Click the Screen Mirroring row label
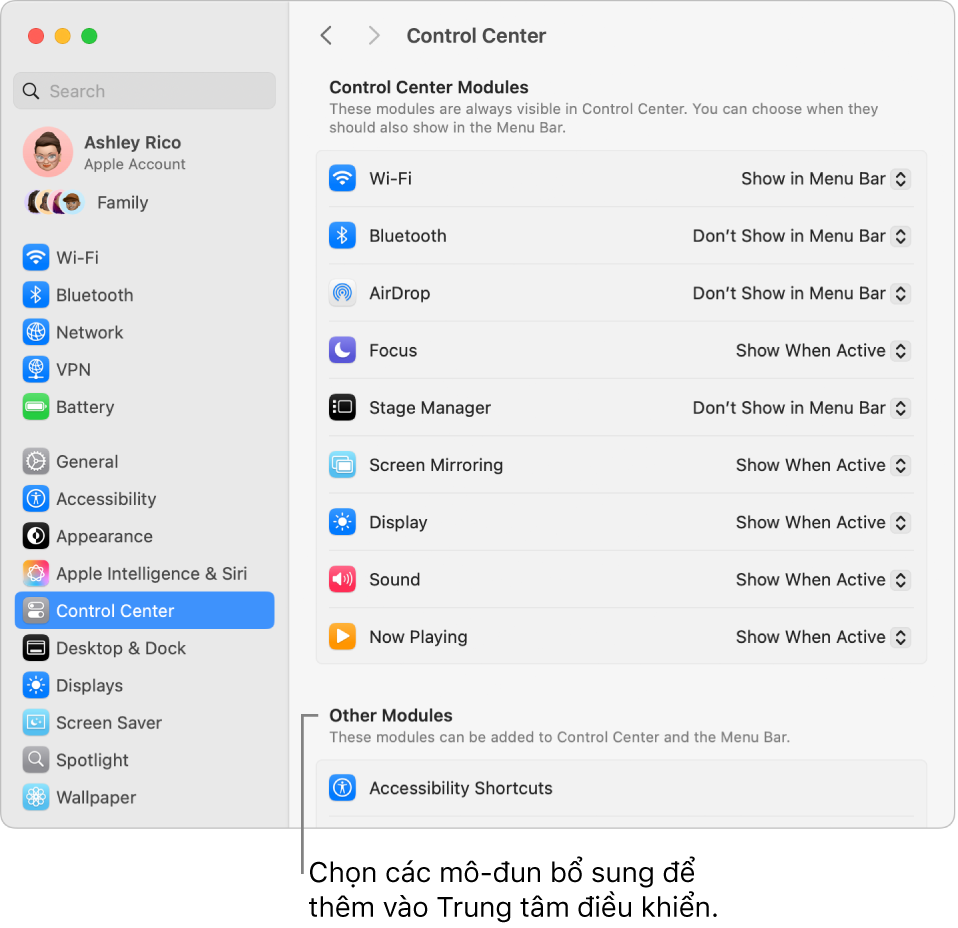958x928 pixels. pyautogui.click(x=436, y=465)
